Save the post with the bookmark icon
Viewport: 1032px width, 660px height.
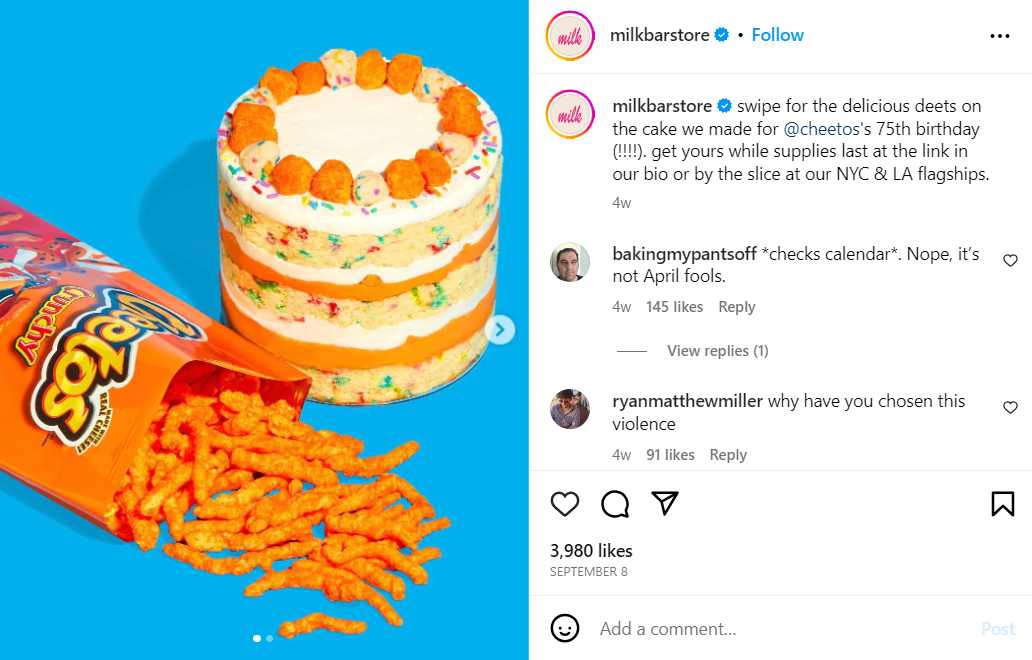[1003, 504]
